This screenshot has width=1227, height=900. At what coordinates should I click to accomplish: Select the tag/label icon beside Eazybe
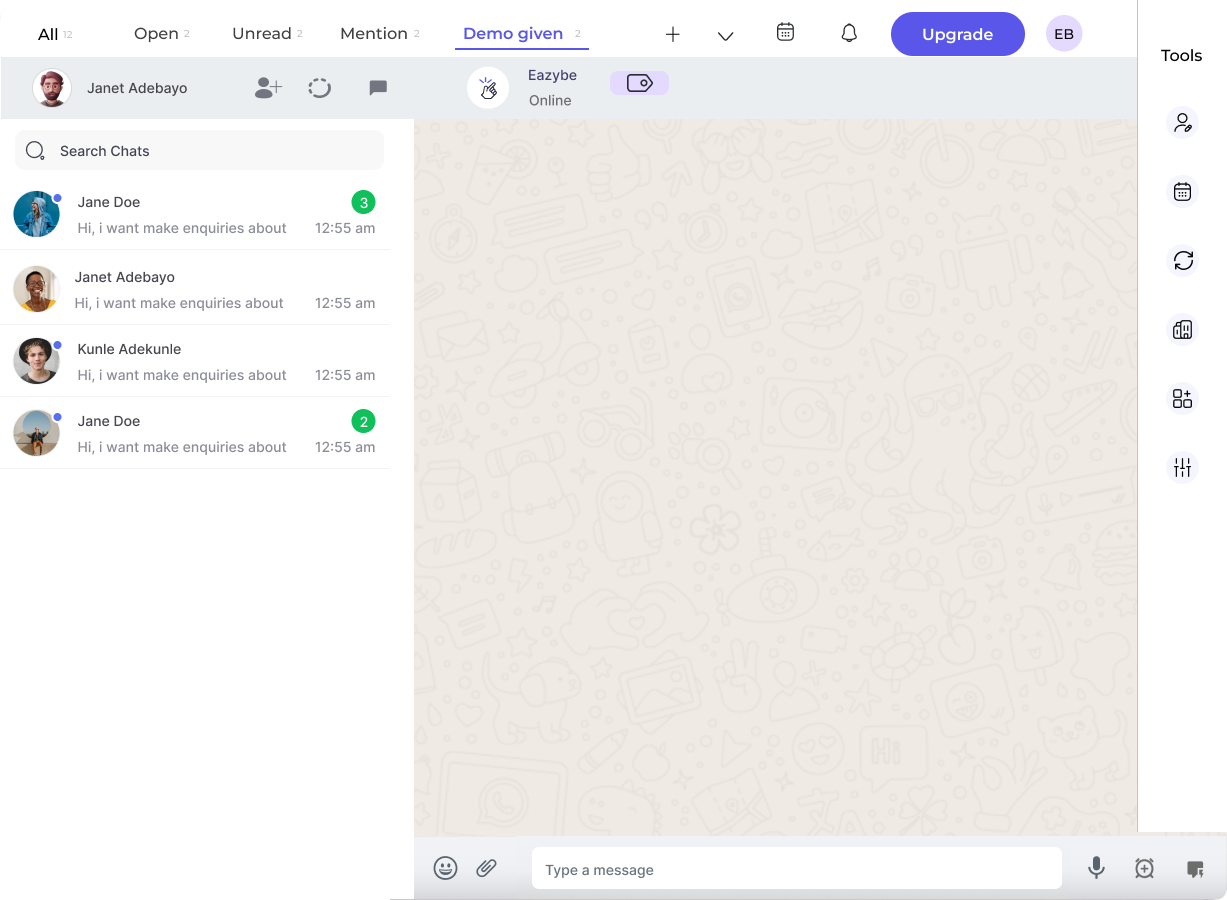[639, 83]
